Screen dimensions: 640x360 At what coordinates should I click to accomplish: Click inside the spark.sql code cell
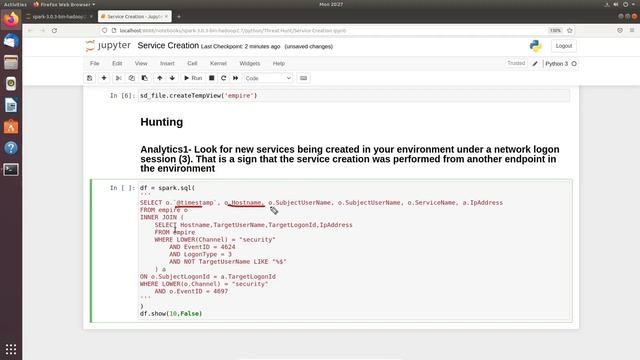[354, 251]
